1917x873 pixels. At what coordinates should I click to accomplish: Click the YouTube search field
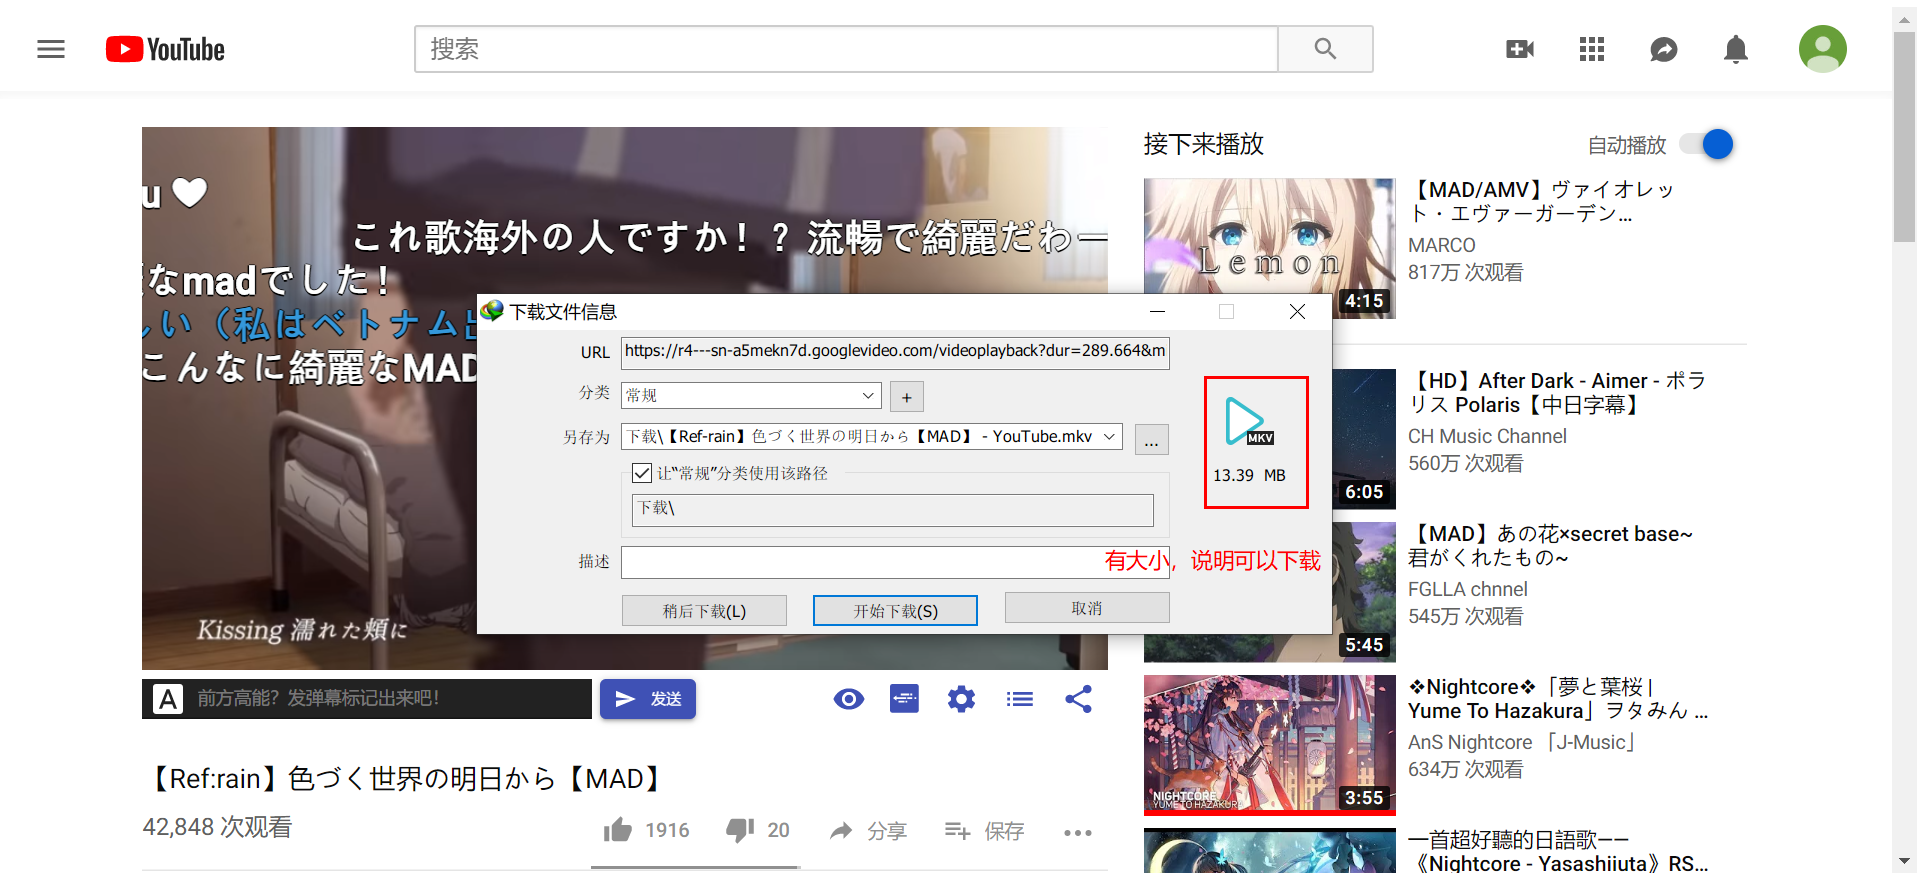846,49
